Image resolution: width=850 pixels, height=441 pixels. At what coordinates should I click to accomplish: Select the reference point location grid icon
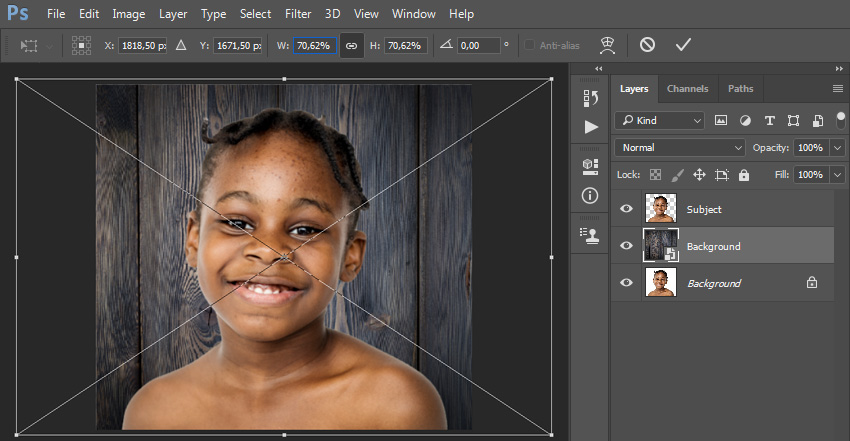81,46
